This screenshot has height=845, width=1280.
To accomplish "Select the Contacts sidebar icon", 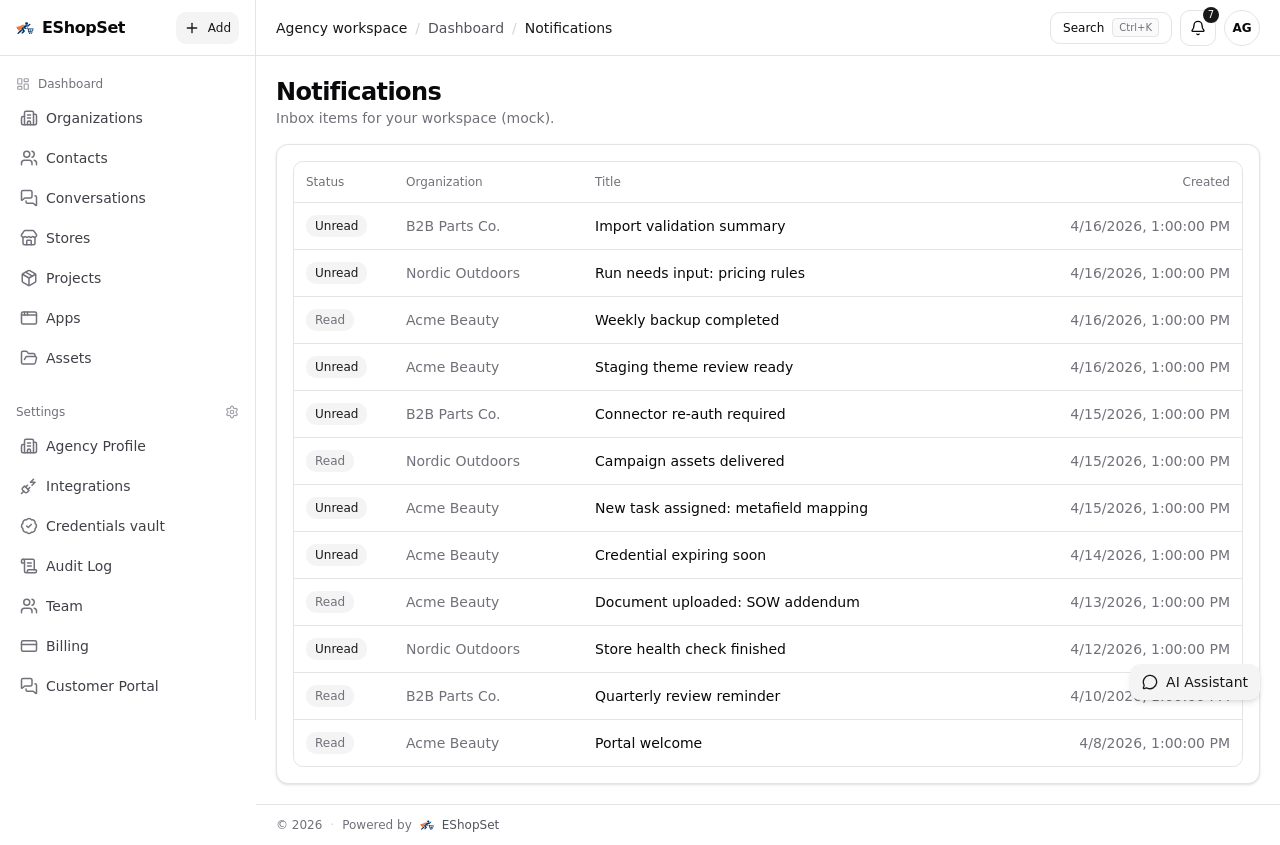I will 29,158.
